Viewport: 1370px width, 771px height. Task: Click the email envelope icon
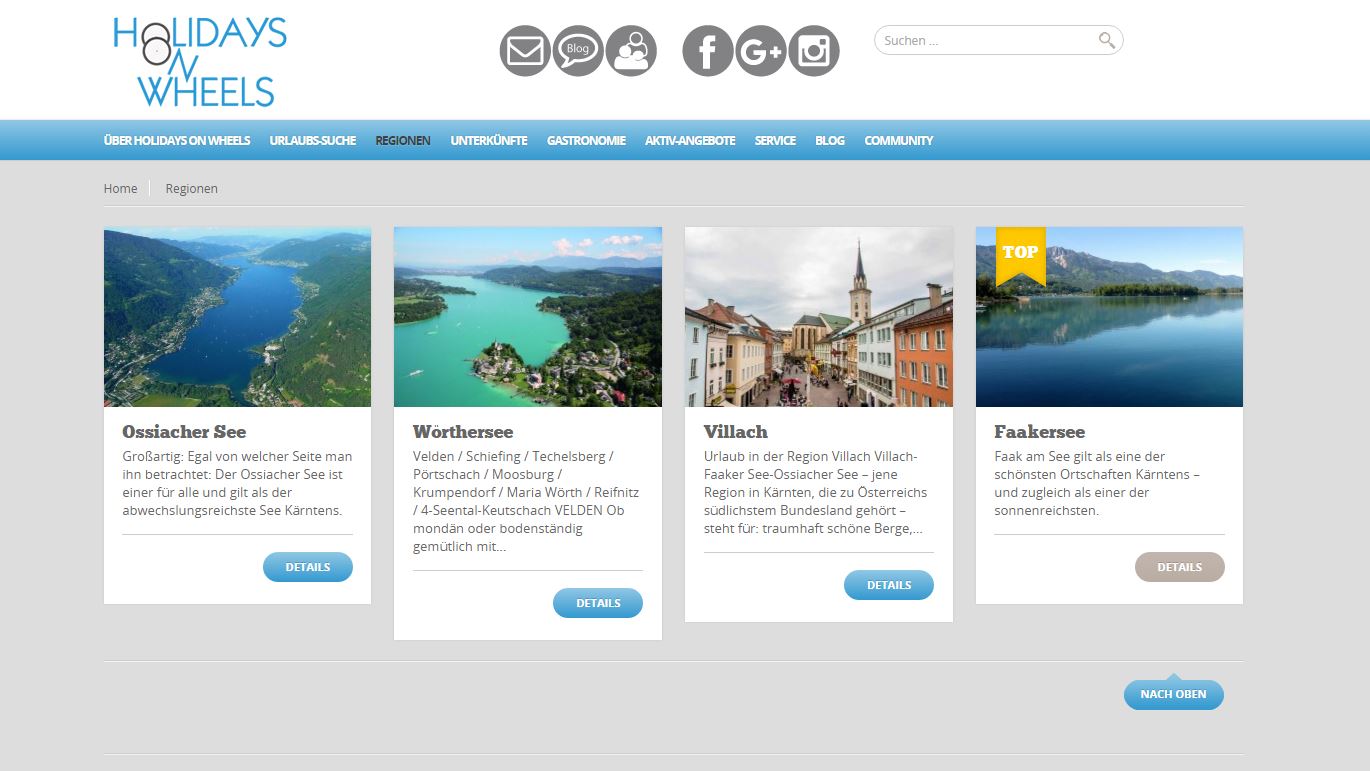click(x=525, y=51)
